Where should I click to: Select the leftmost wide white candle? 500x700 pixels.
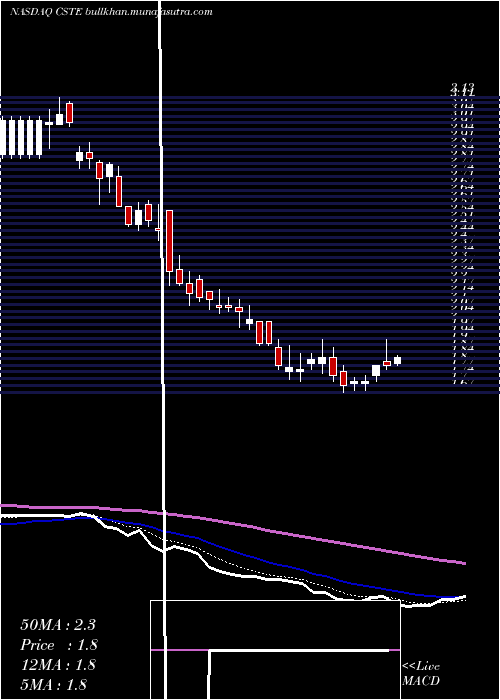point(2,137)
